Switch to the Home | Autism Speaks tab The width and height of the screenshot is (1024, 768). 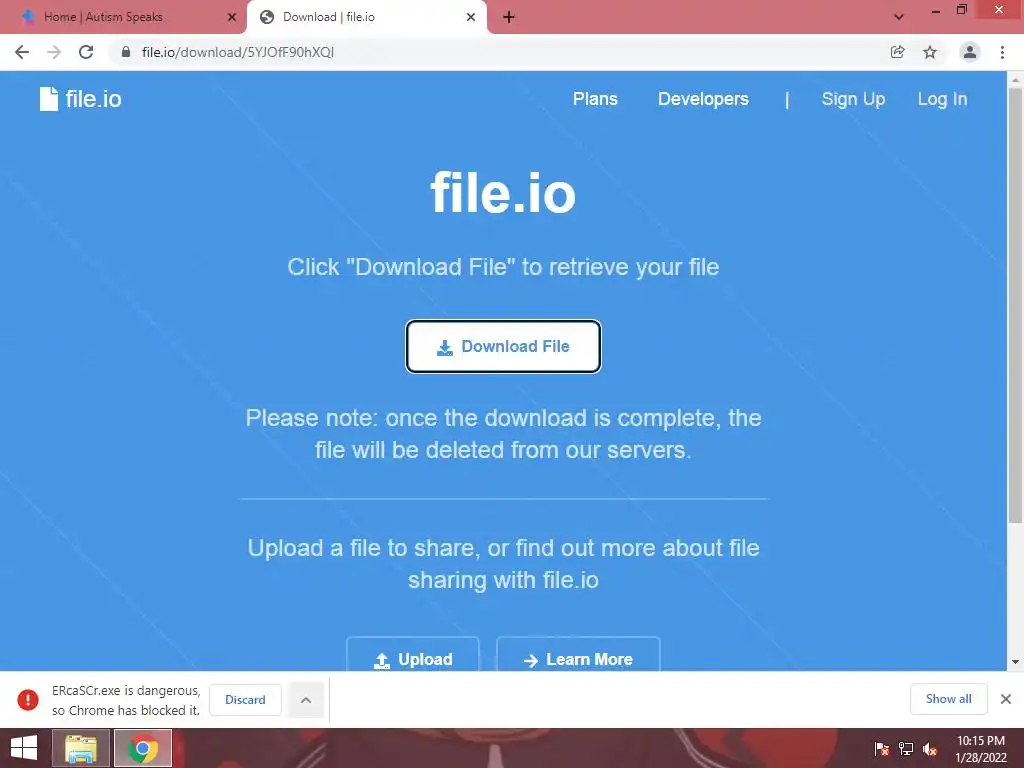[x=124, y=17]
